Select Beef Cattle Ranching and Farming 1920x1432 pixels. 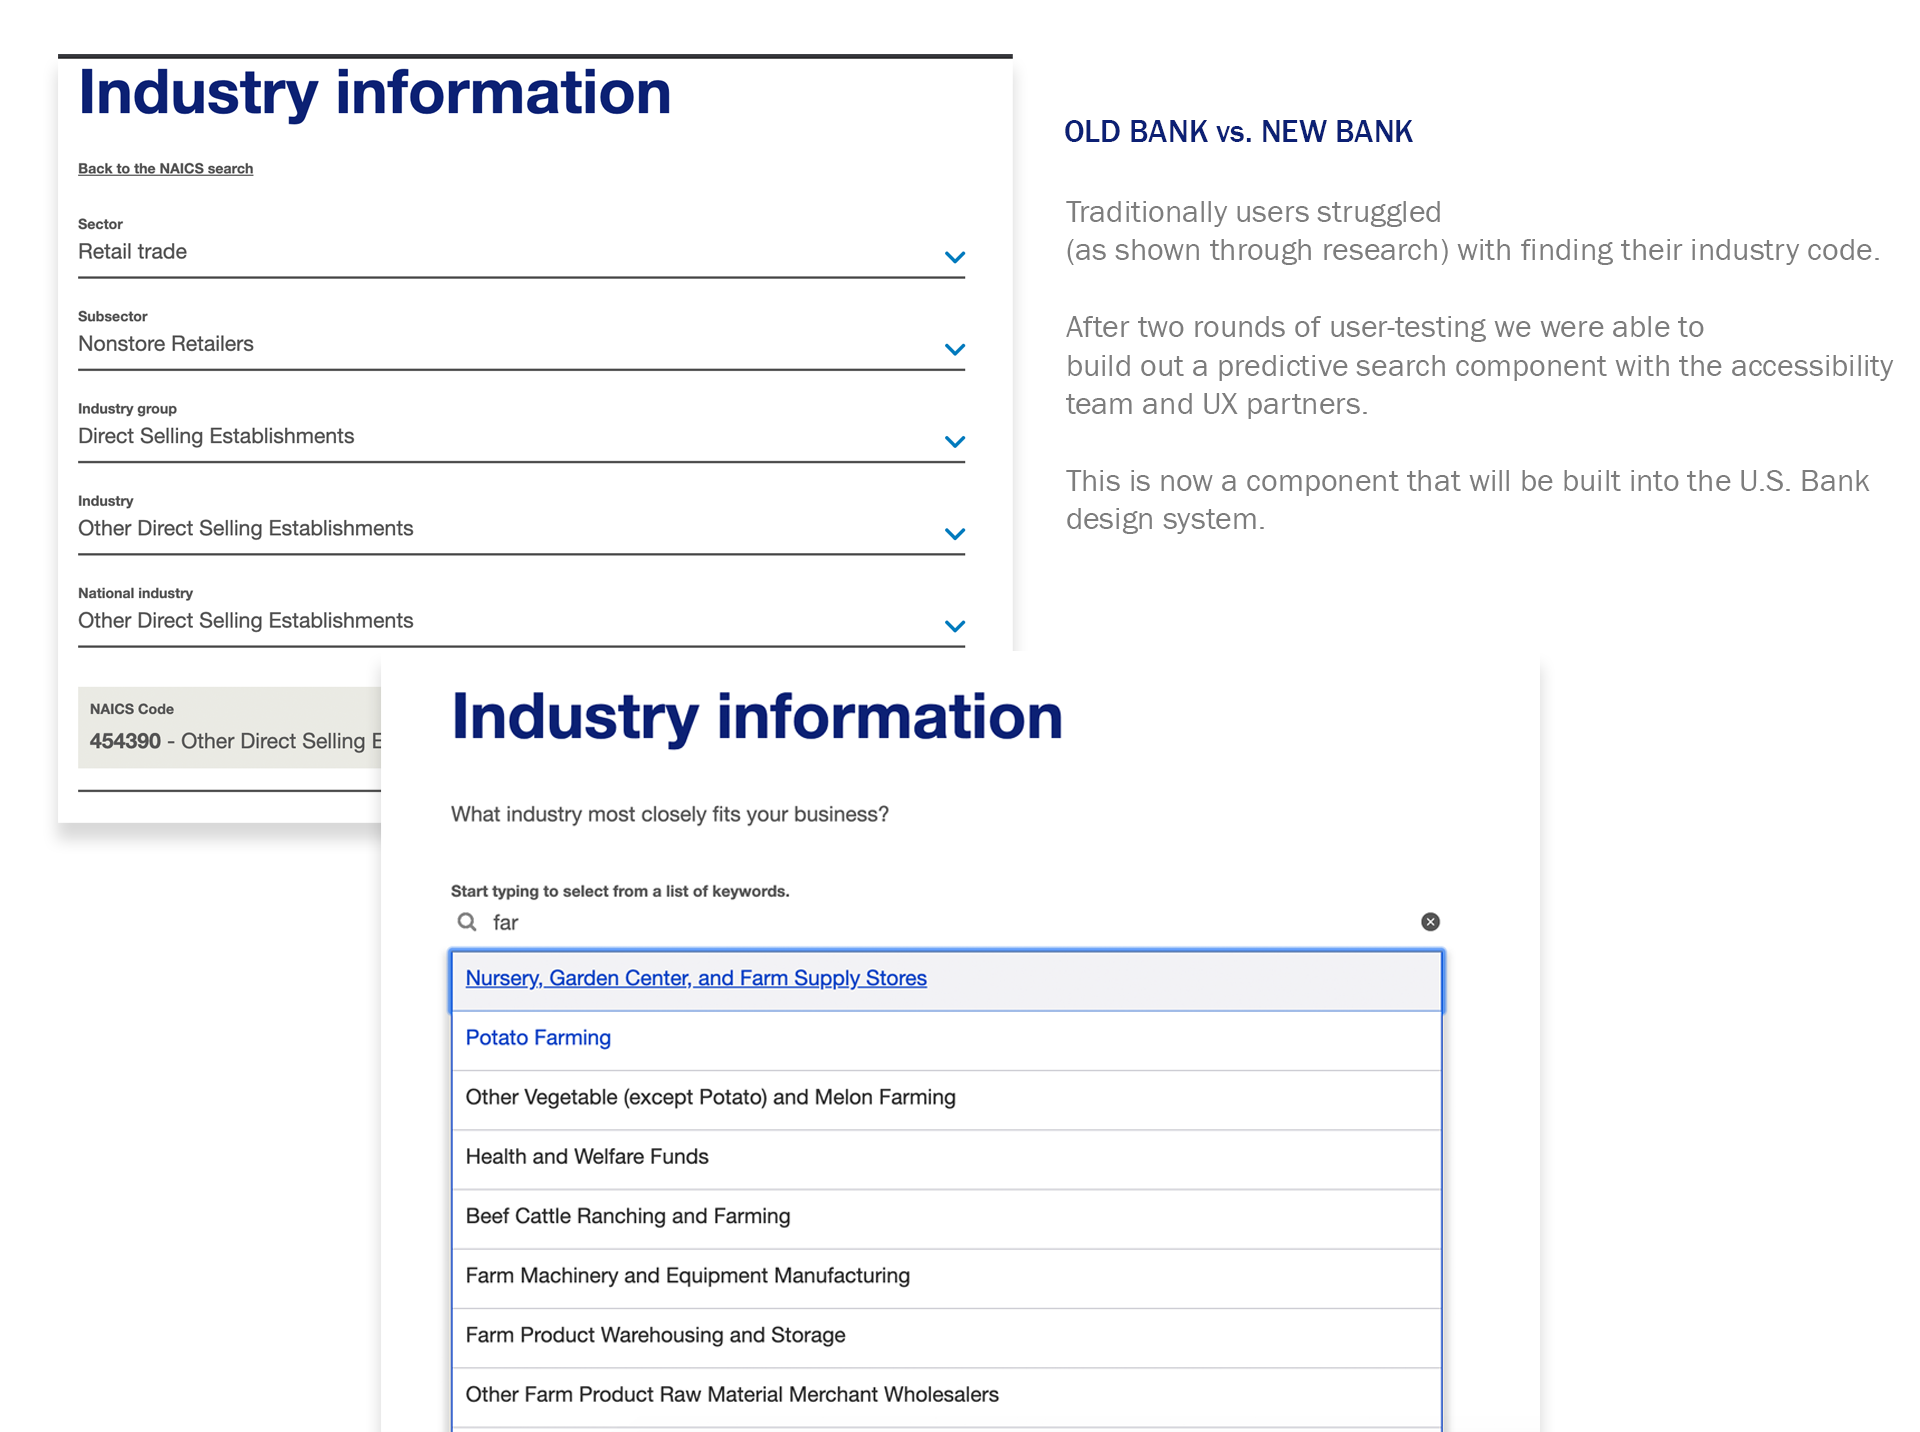[628, 1216]
